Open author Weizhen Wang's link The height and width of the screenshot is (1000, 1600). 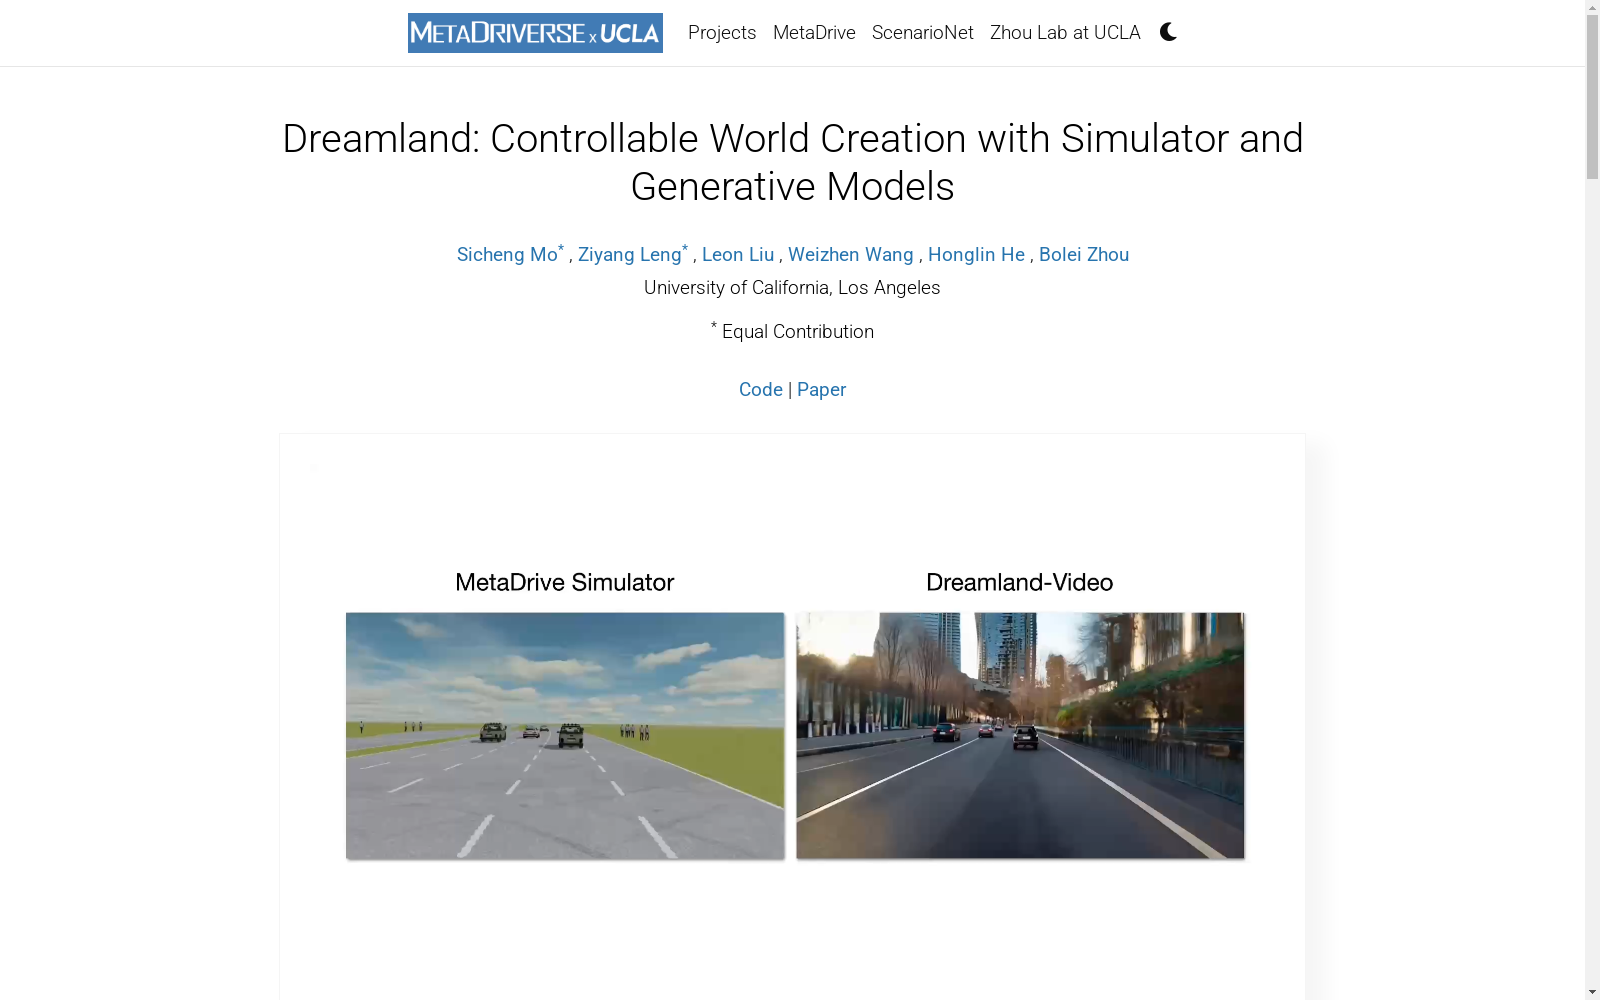coord(851,254)
